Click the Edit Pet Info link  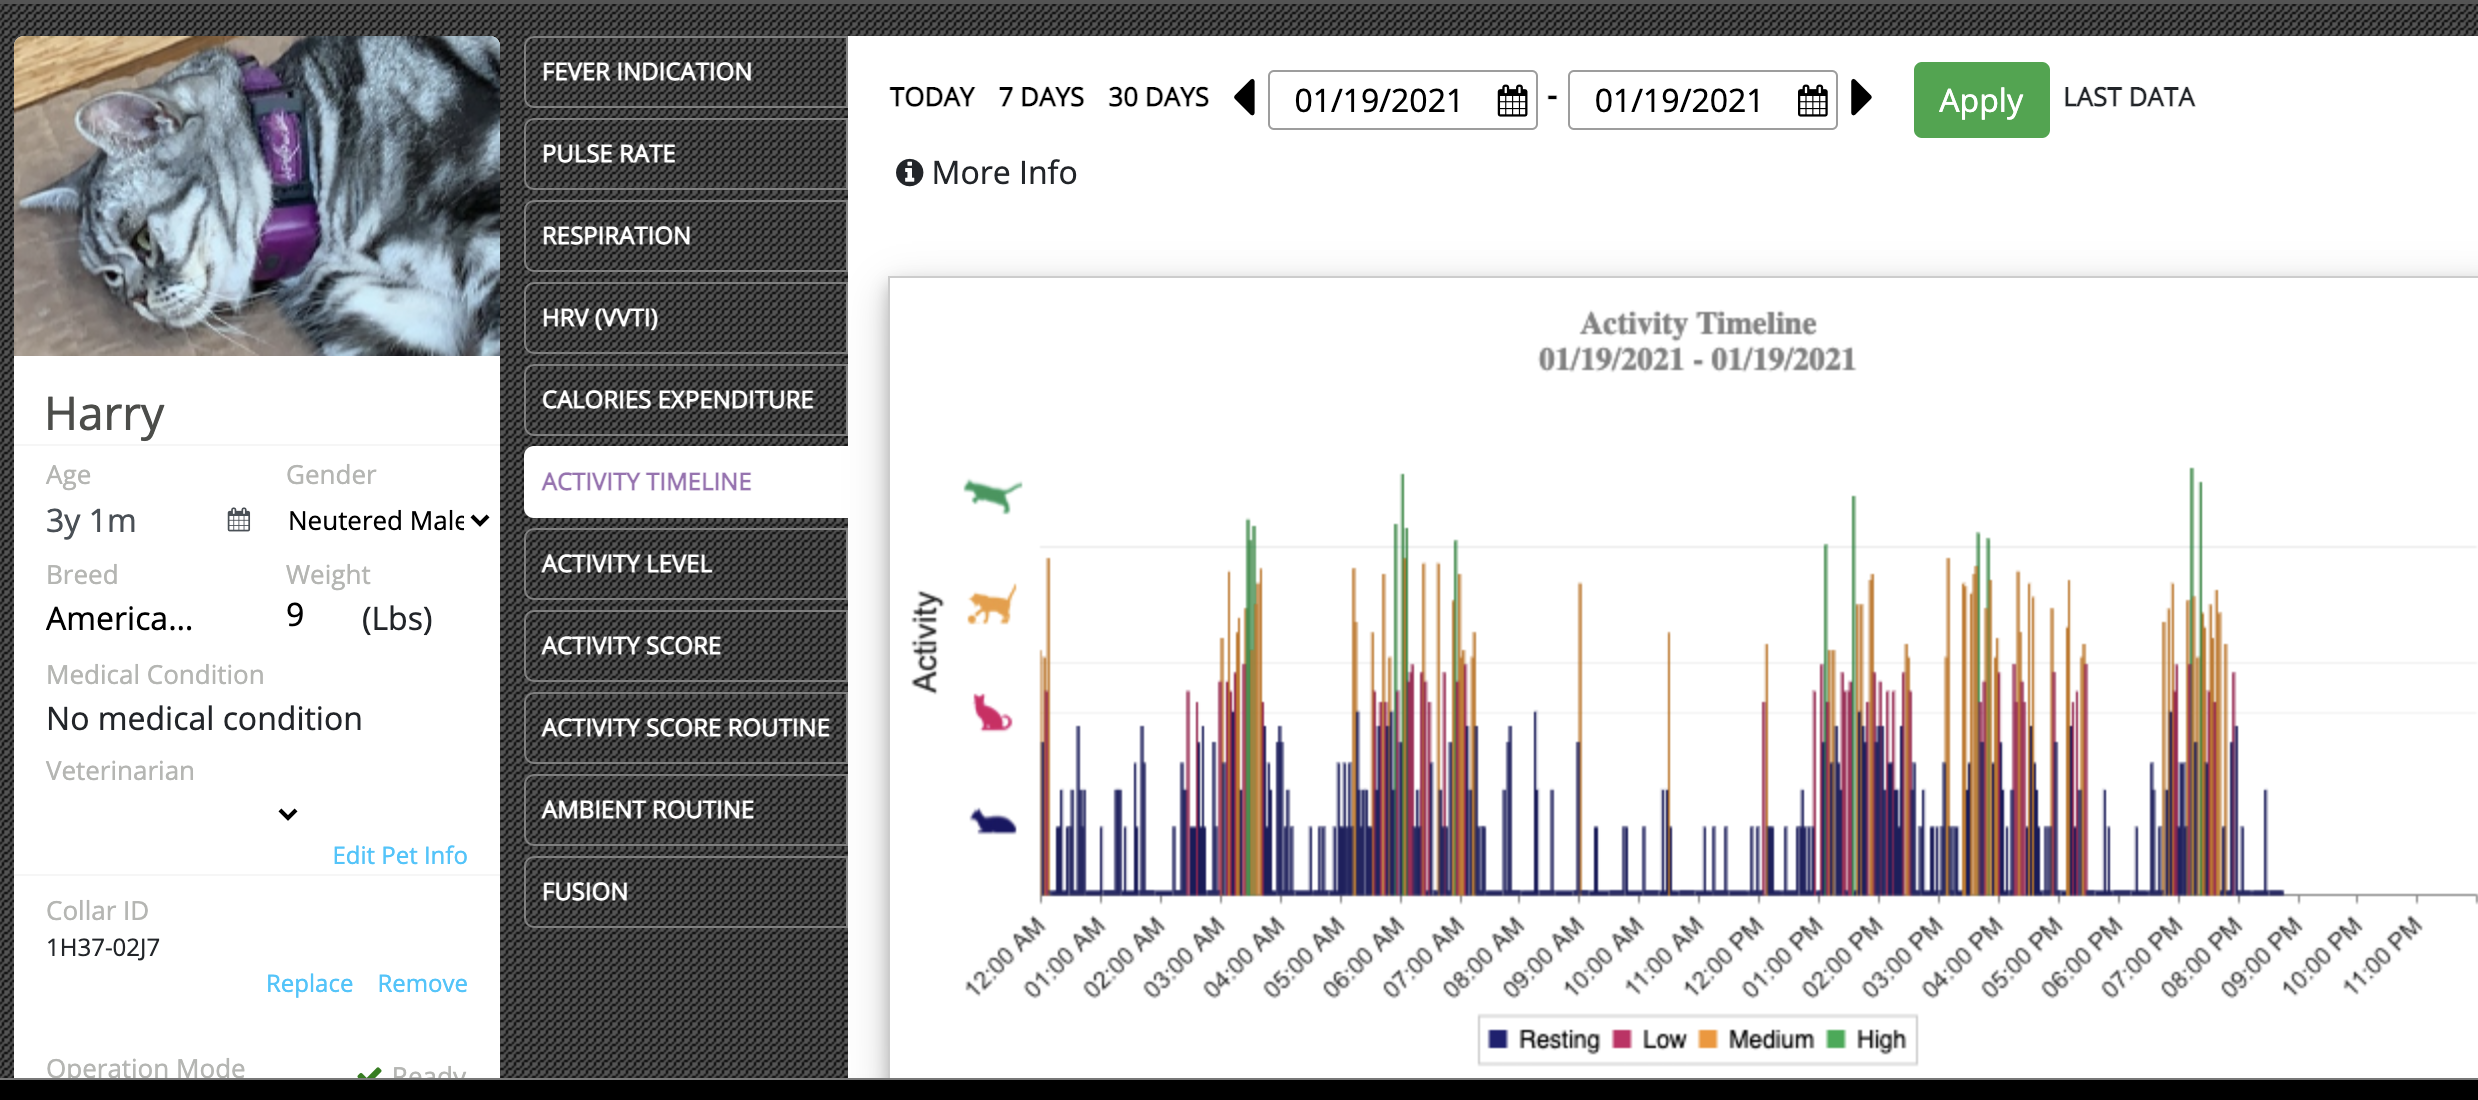click(x=399, y=856)
